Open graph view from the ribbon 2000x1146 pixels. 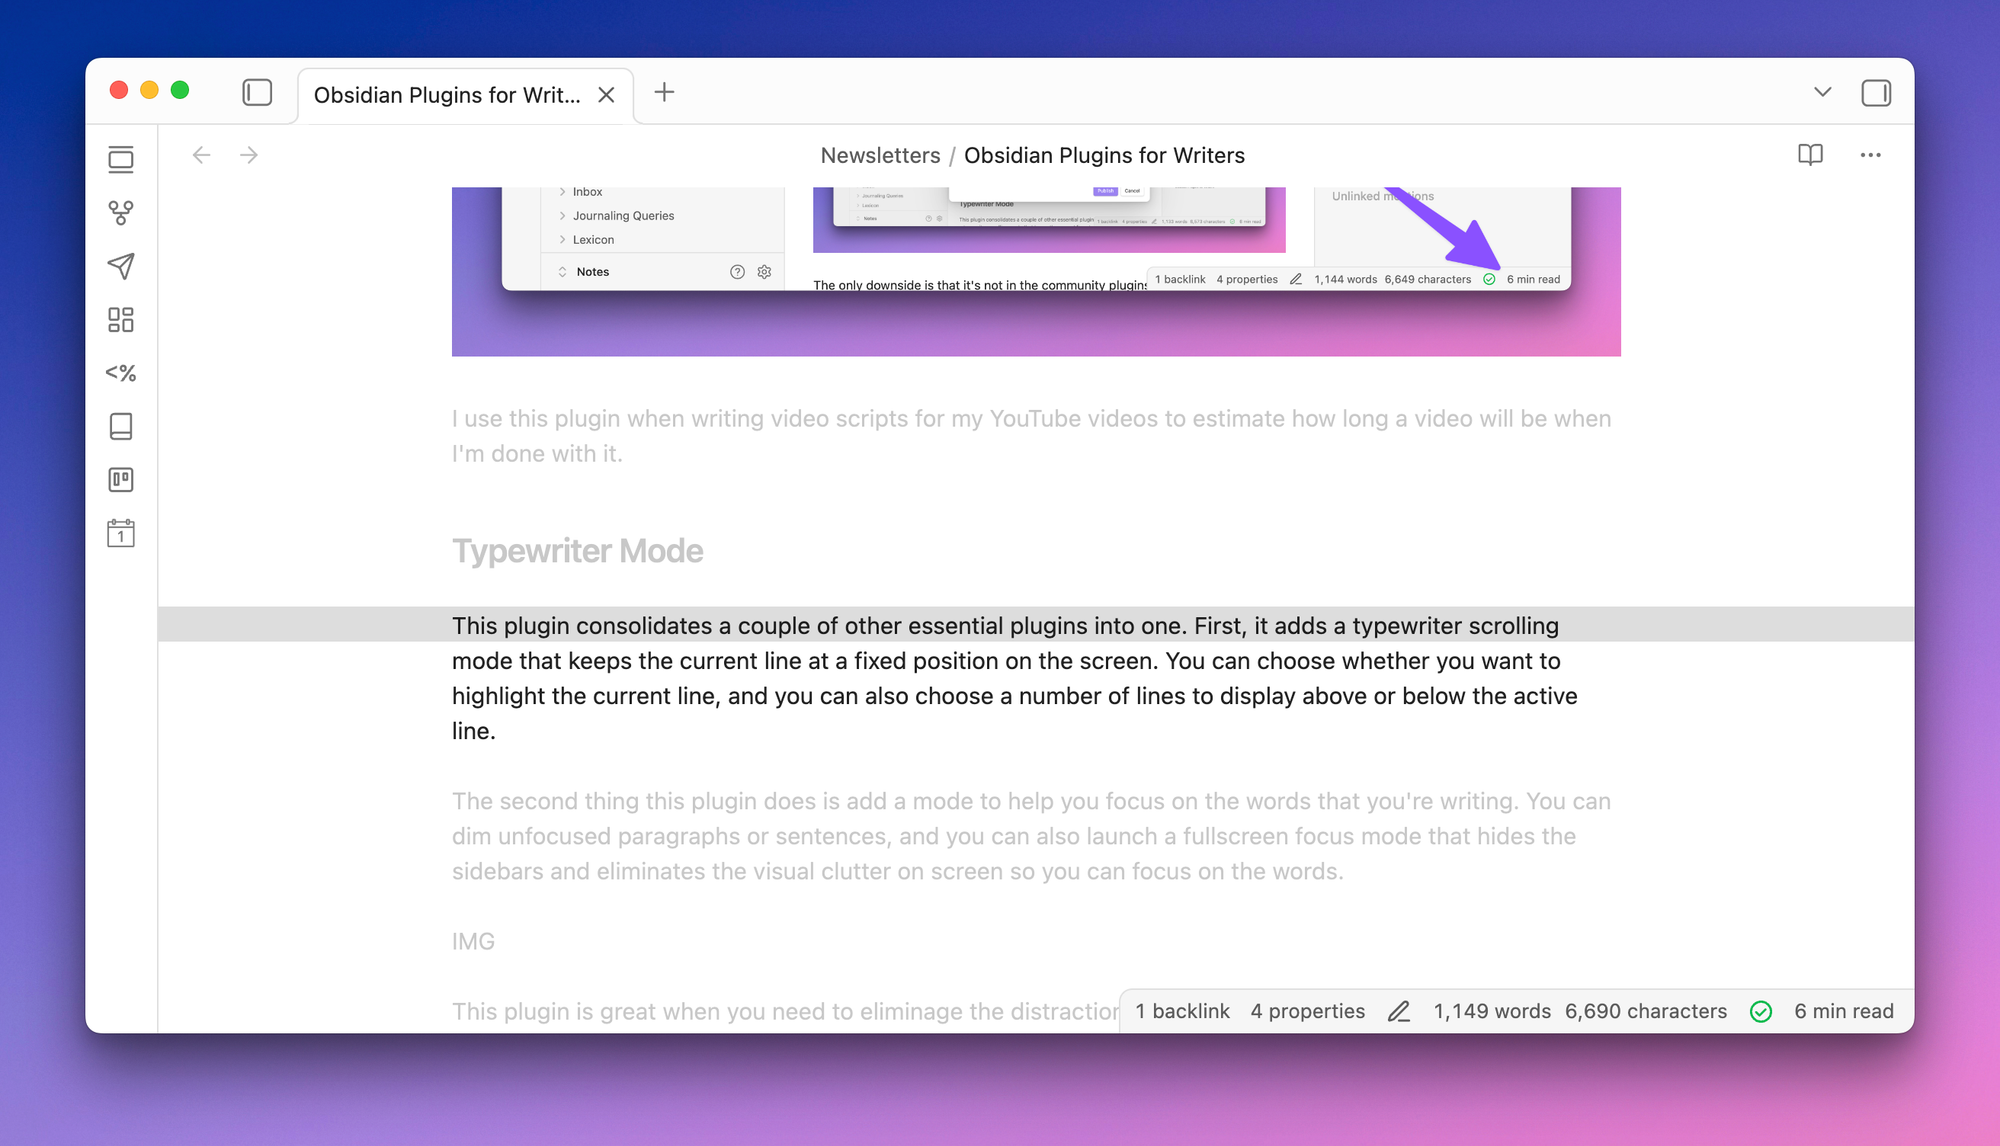point(121,213)
